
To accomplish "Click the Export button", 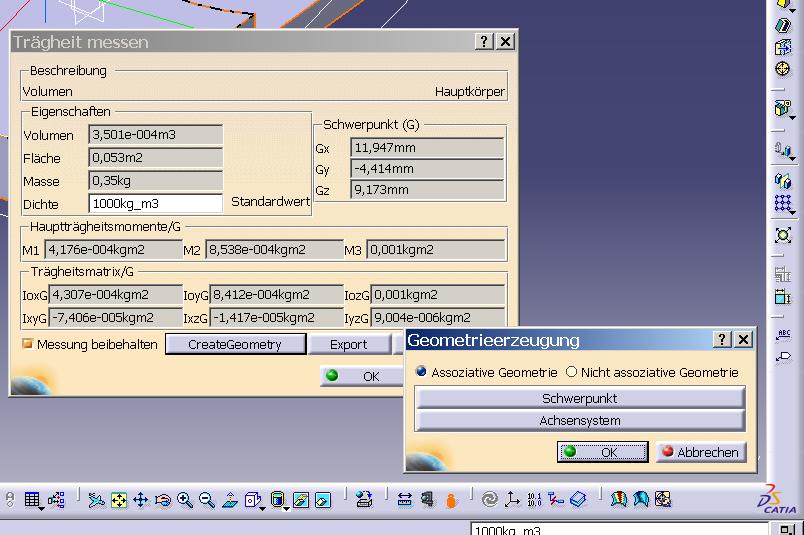I will click(349, 344).
